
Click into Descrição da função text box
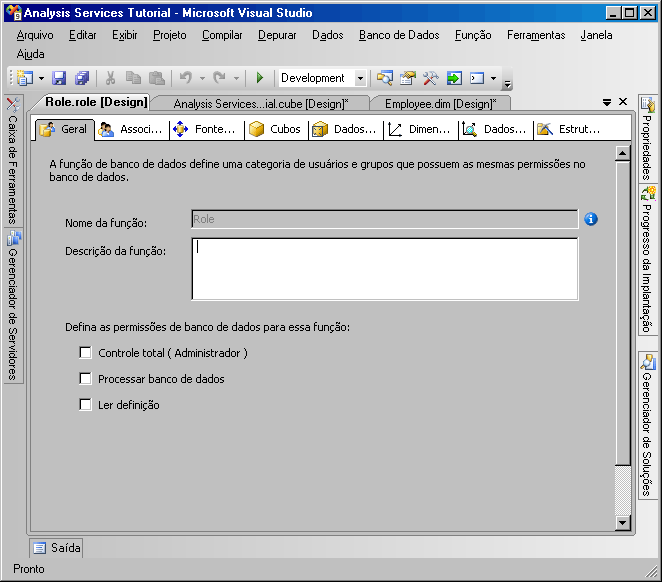point(384,268)
